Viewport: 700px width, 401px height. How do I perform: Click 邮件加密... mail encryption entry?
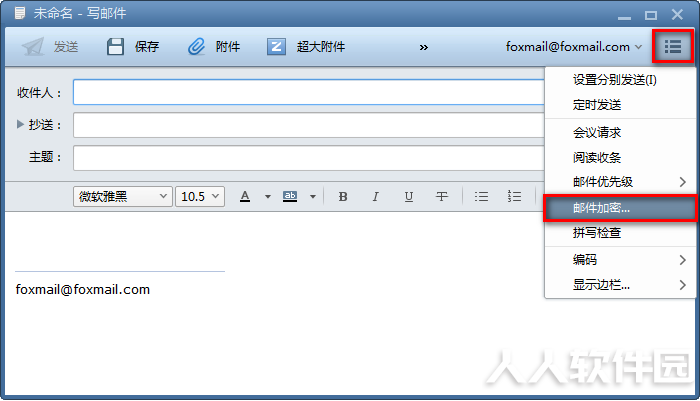pyautogui.click(x=620, y=208)
